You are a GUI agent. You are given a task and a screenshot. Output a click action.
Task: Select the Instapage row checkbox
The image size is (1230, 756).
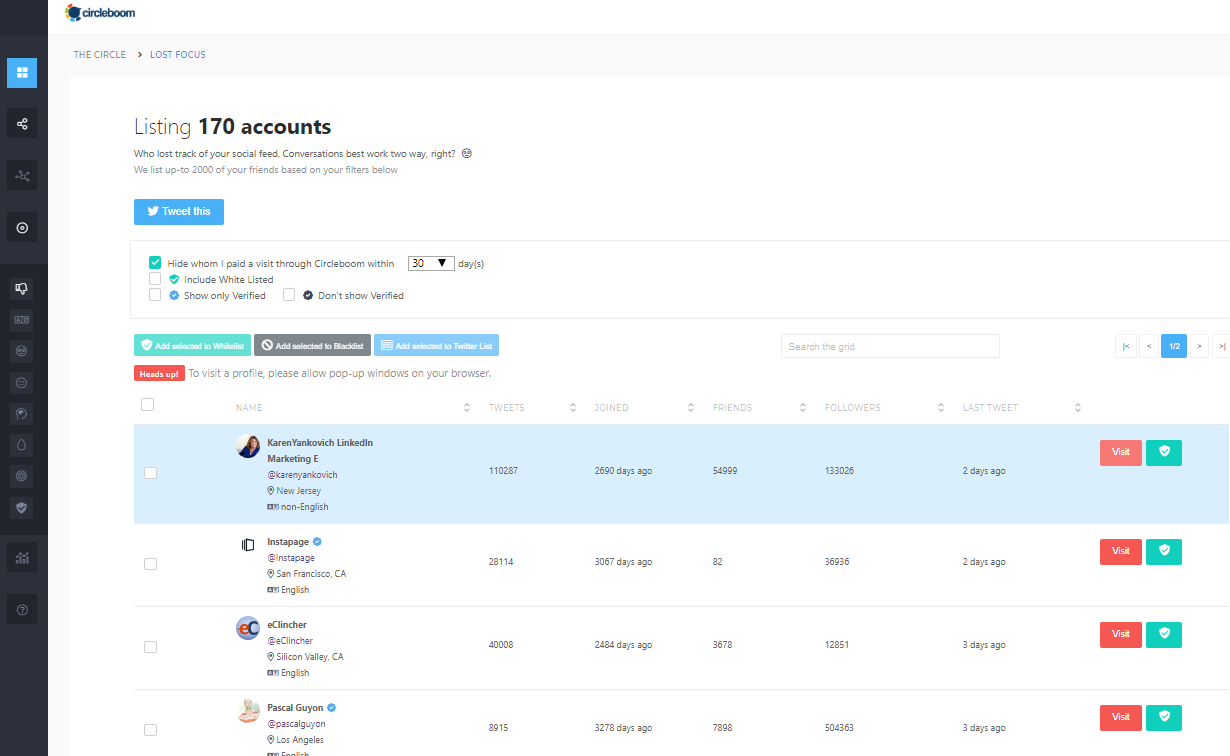tap(150, 564)
